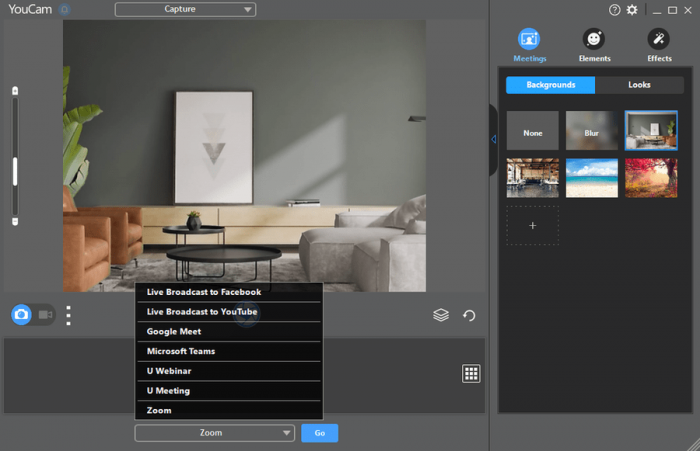Click the zoom slider handle
Image resolution: width=700 pixels, height=451 pixels.
(x=15, y=171)
